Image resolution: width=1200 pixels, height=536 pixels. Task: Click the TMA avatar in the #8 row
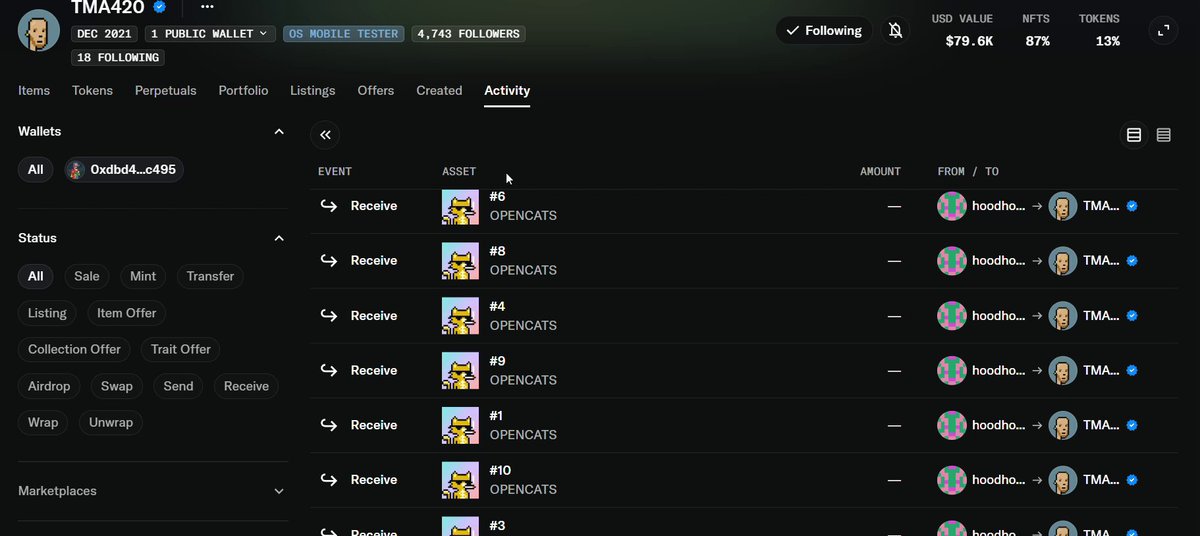(x=1062, y=261)
